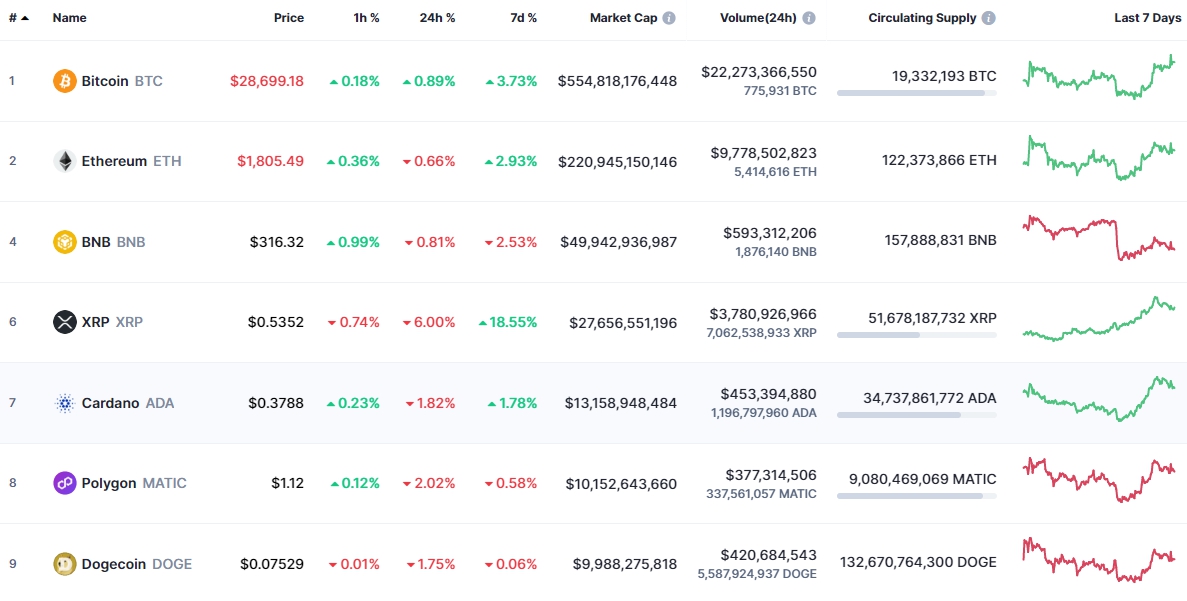Screen dimensions: 1187x601
Task: Click the Circulating Supply info icon
Action: (x=989, y=18)
